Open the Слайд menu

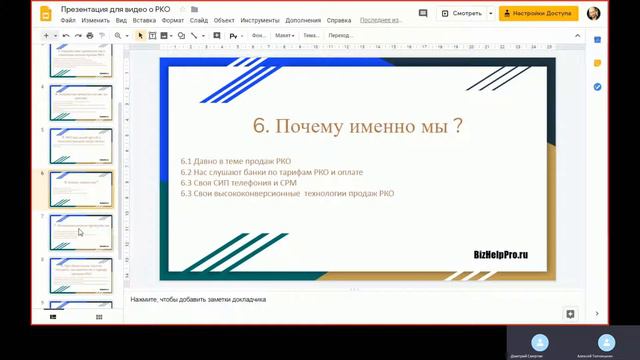[x=199, y=20]
